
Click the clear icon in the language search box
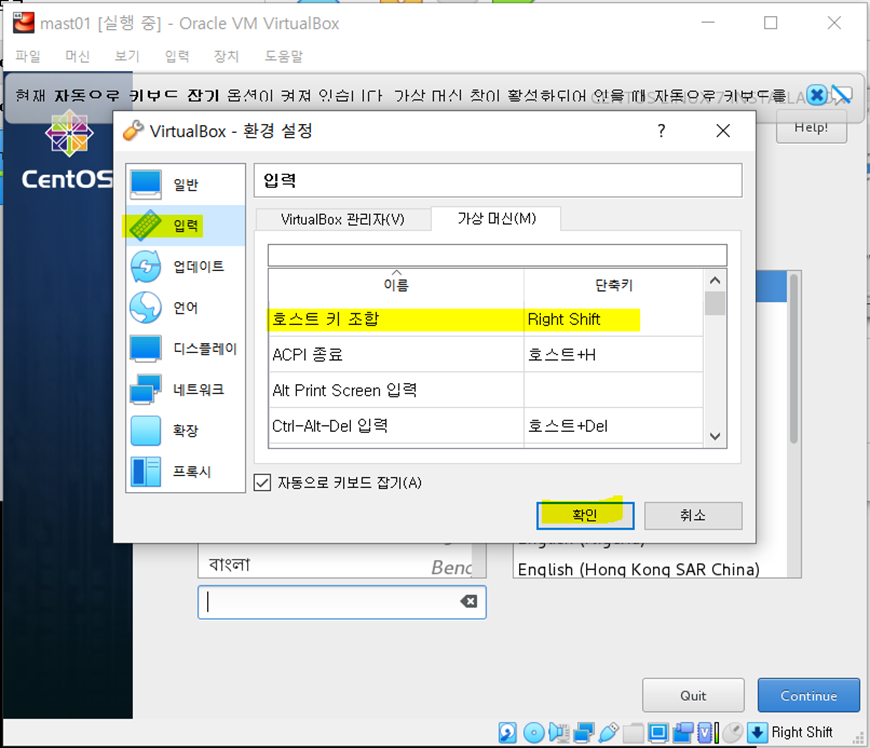469,602
